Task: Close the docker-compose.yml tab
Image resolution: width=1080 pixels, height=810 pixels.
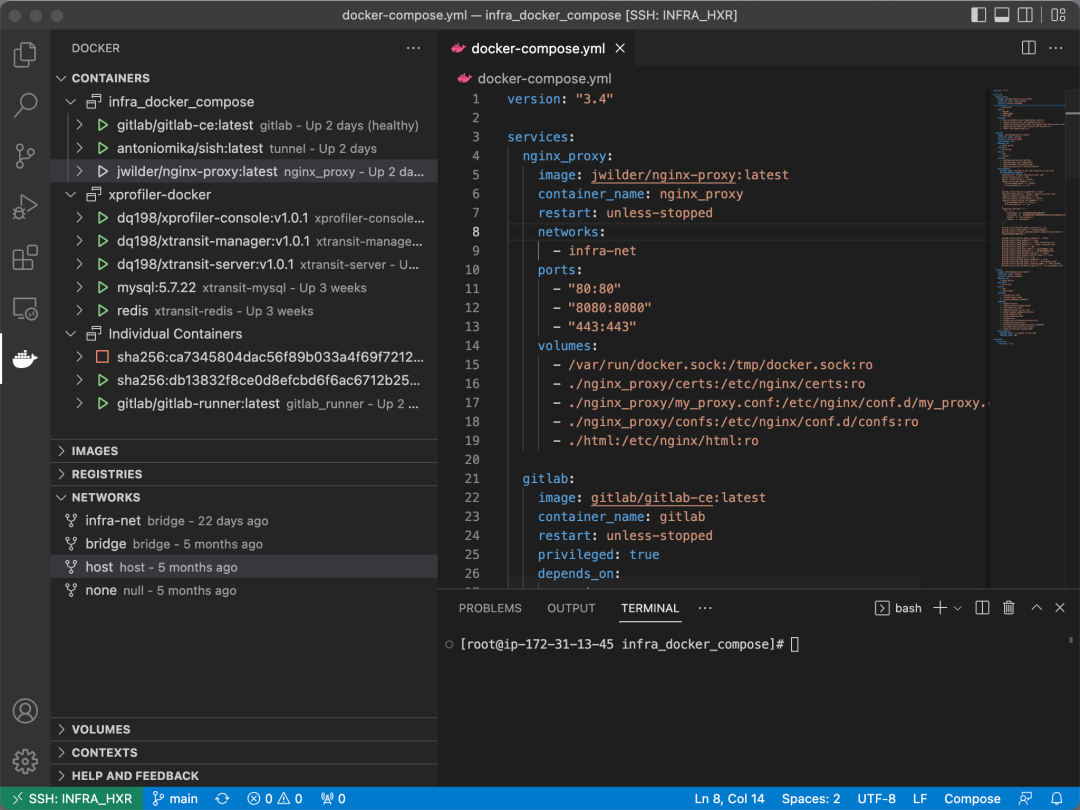Action: [x=620, y=48]
